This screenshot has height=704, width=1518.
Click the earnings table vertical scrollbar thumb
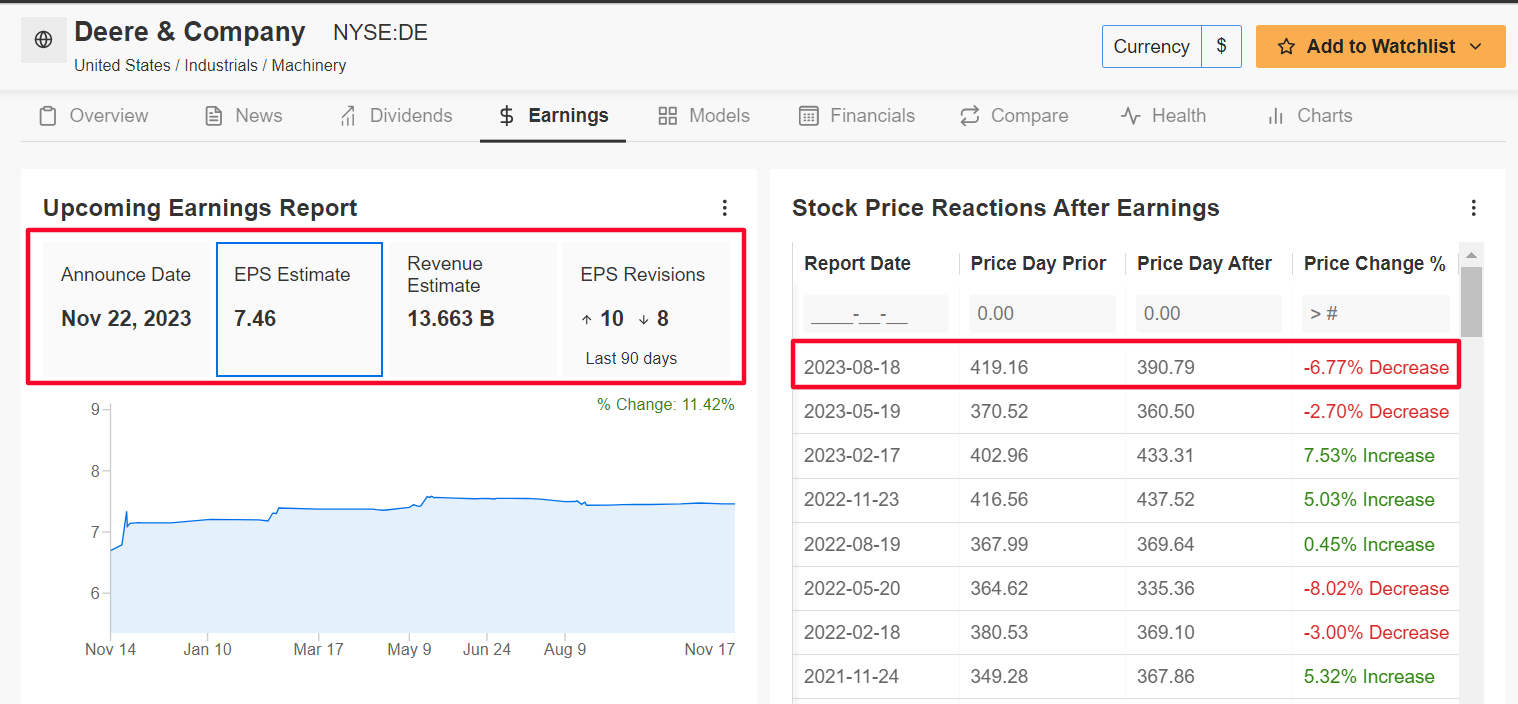1471,300
